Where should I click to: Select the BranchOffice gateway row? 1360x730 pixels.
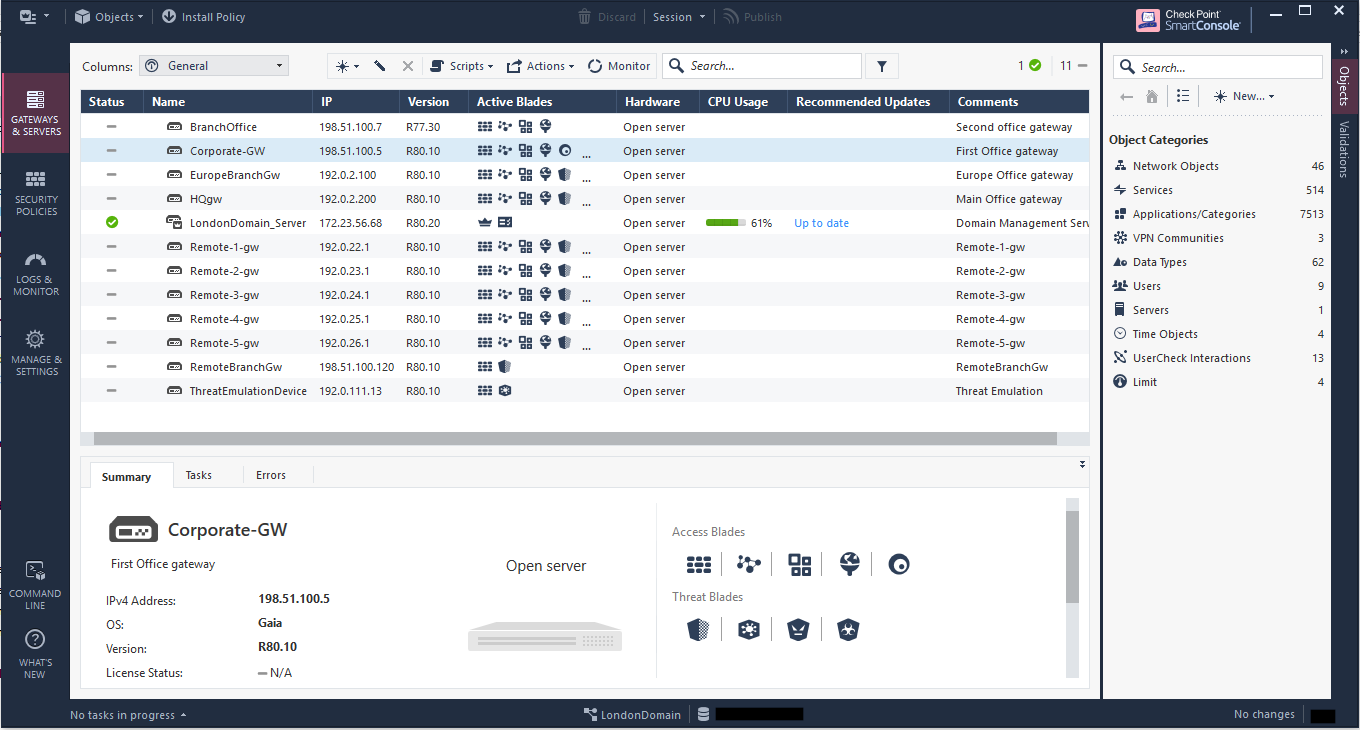click(585, 127)
